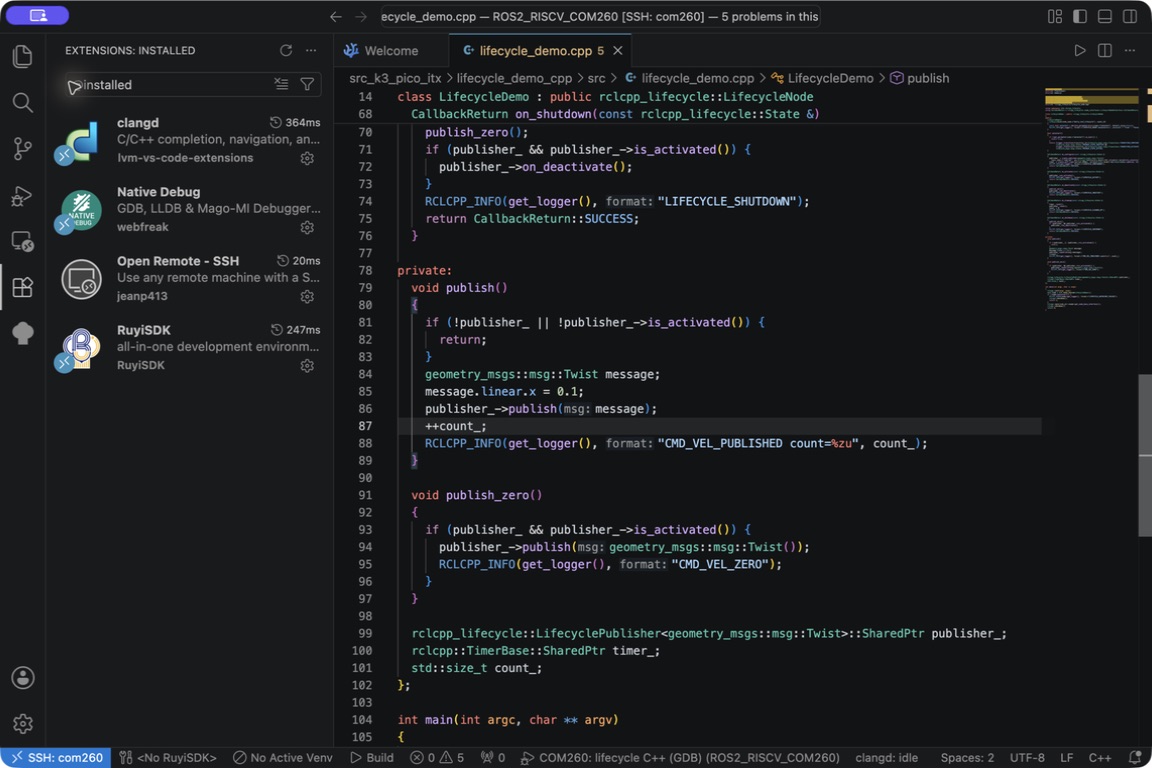Open breadcrumb lifecycle_demo_cpp folder
Image resolution: width=1152 pixels, height=768 pixels.
pyautogui.click(x=514, y=78)
